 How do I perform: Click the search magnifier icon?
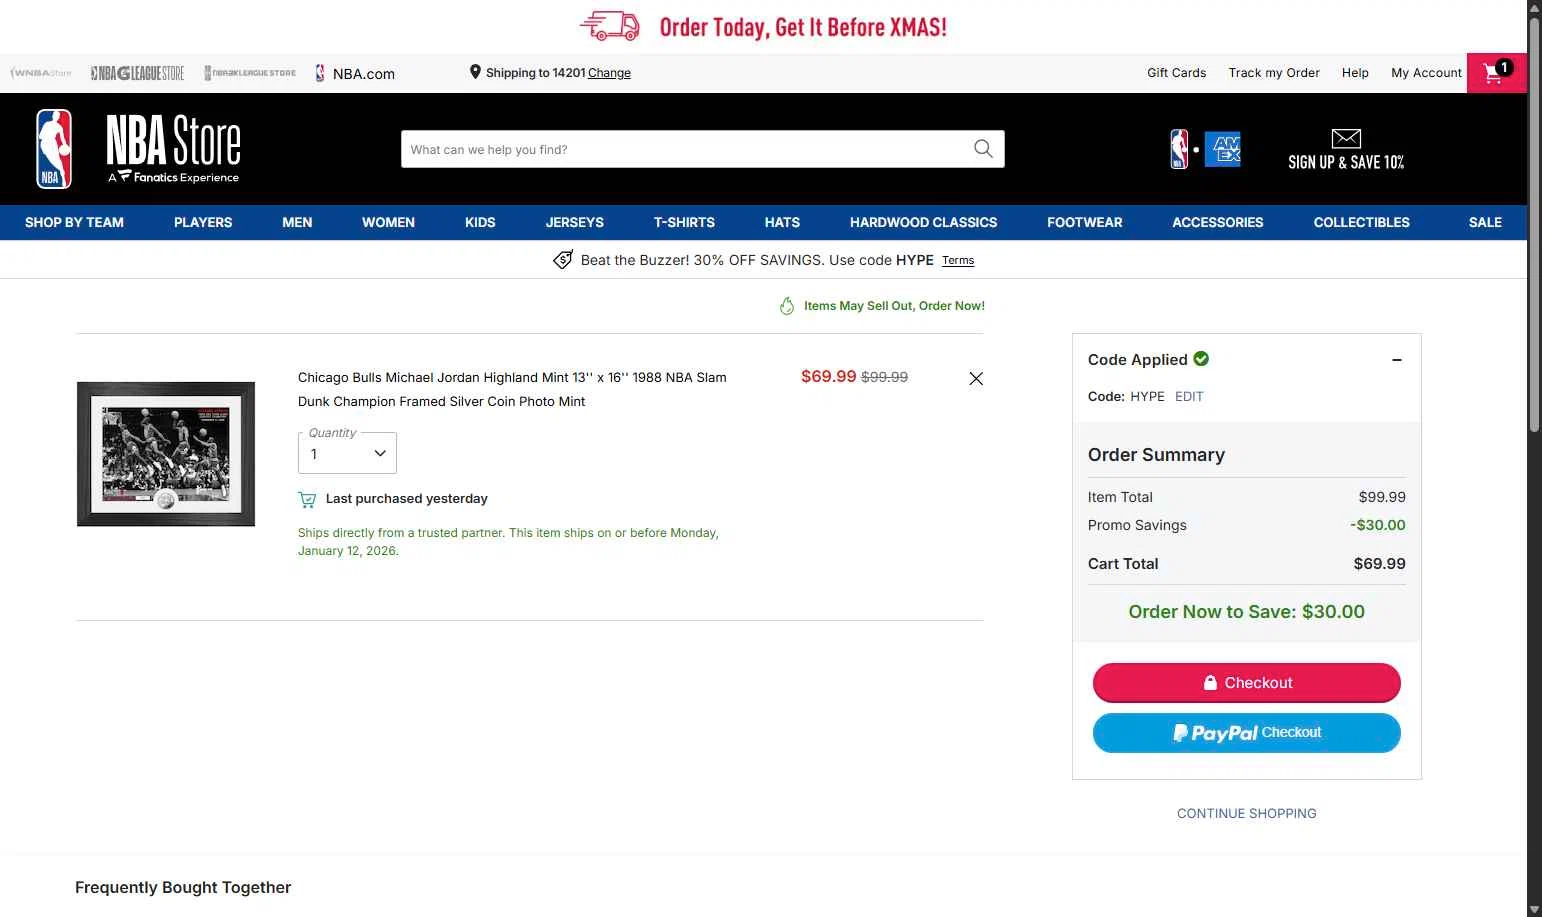983,149
